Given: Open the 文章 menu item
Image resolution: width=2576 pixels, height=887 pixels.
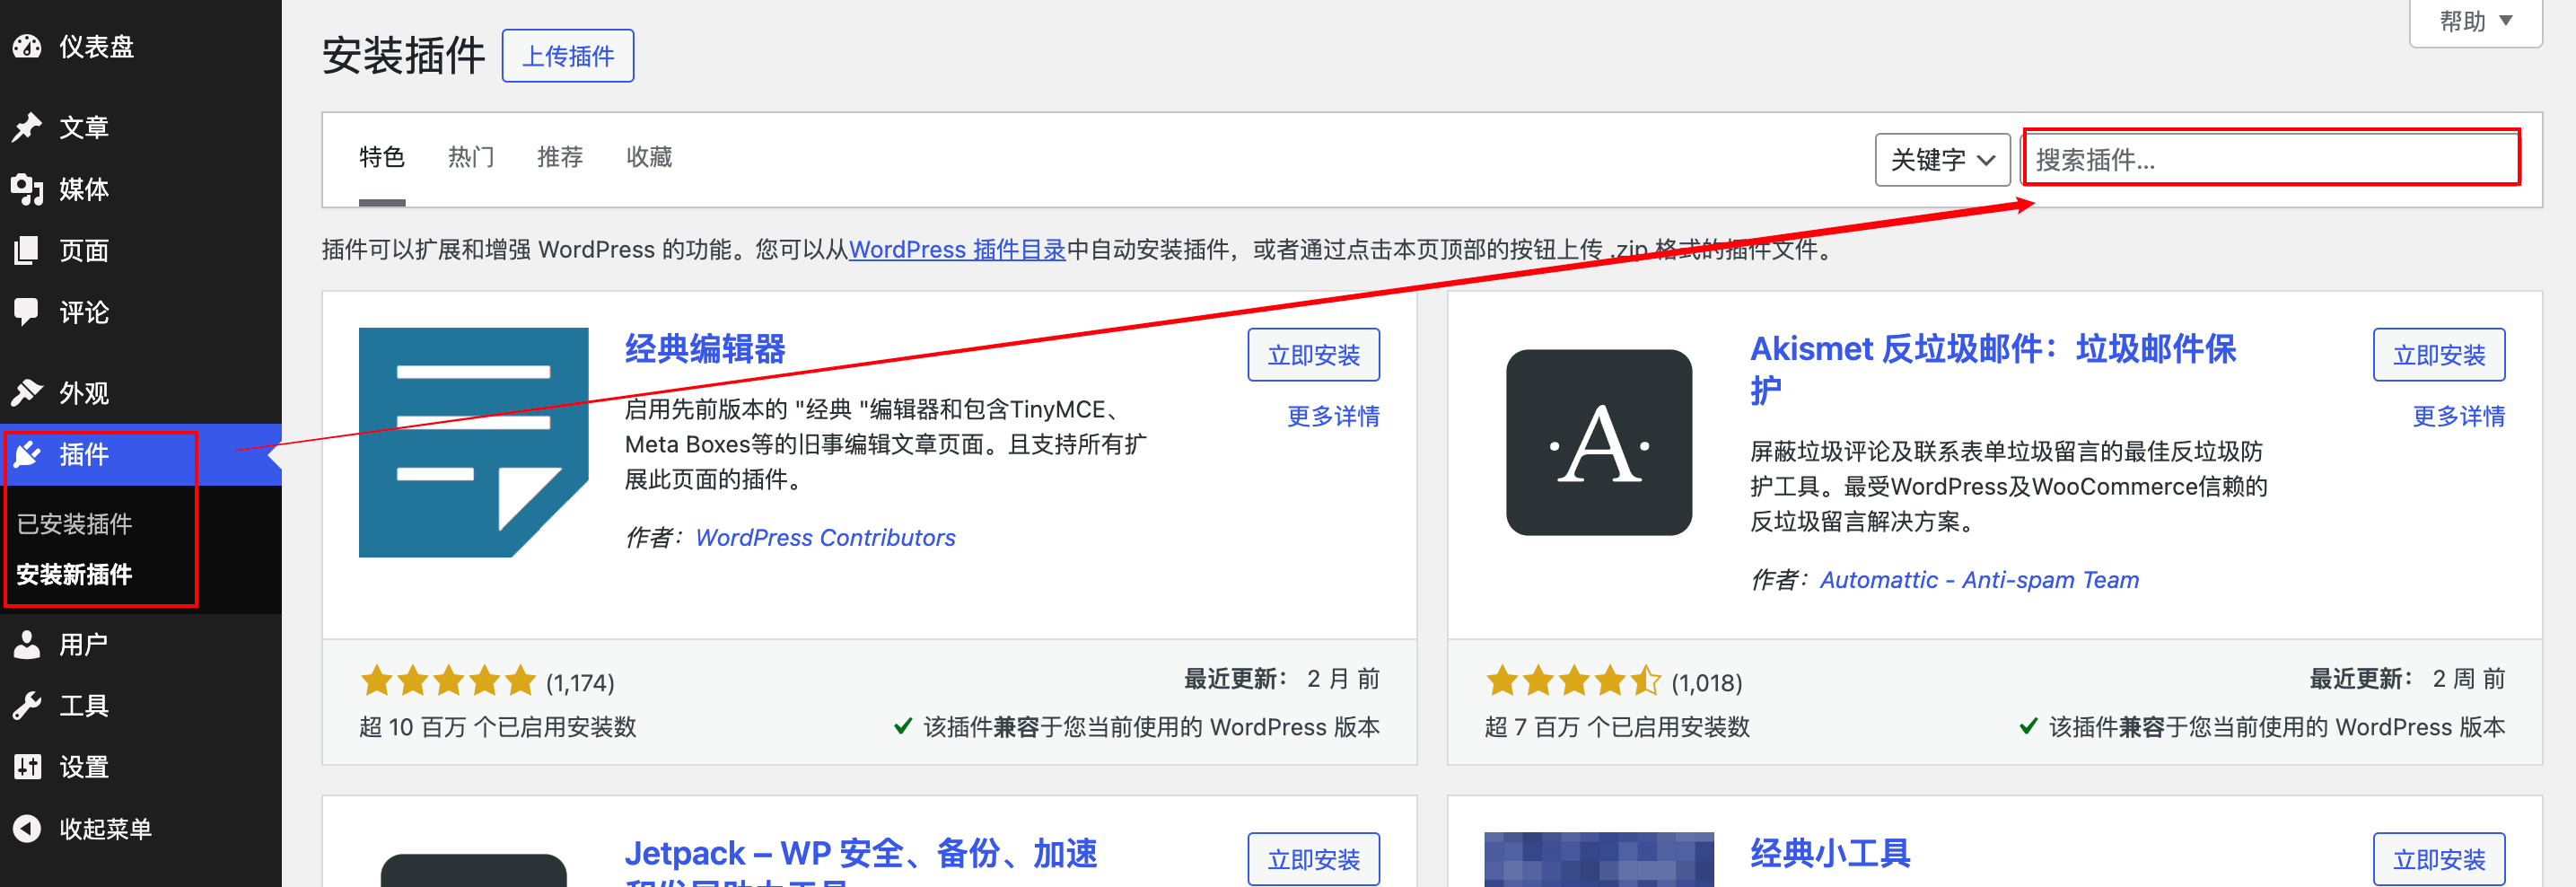Looking at the screenshot, I should (x=84, y=127).
